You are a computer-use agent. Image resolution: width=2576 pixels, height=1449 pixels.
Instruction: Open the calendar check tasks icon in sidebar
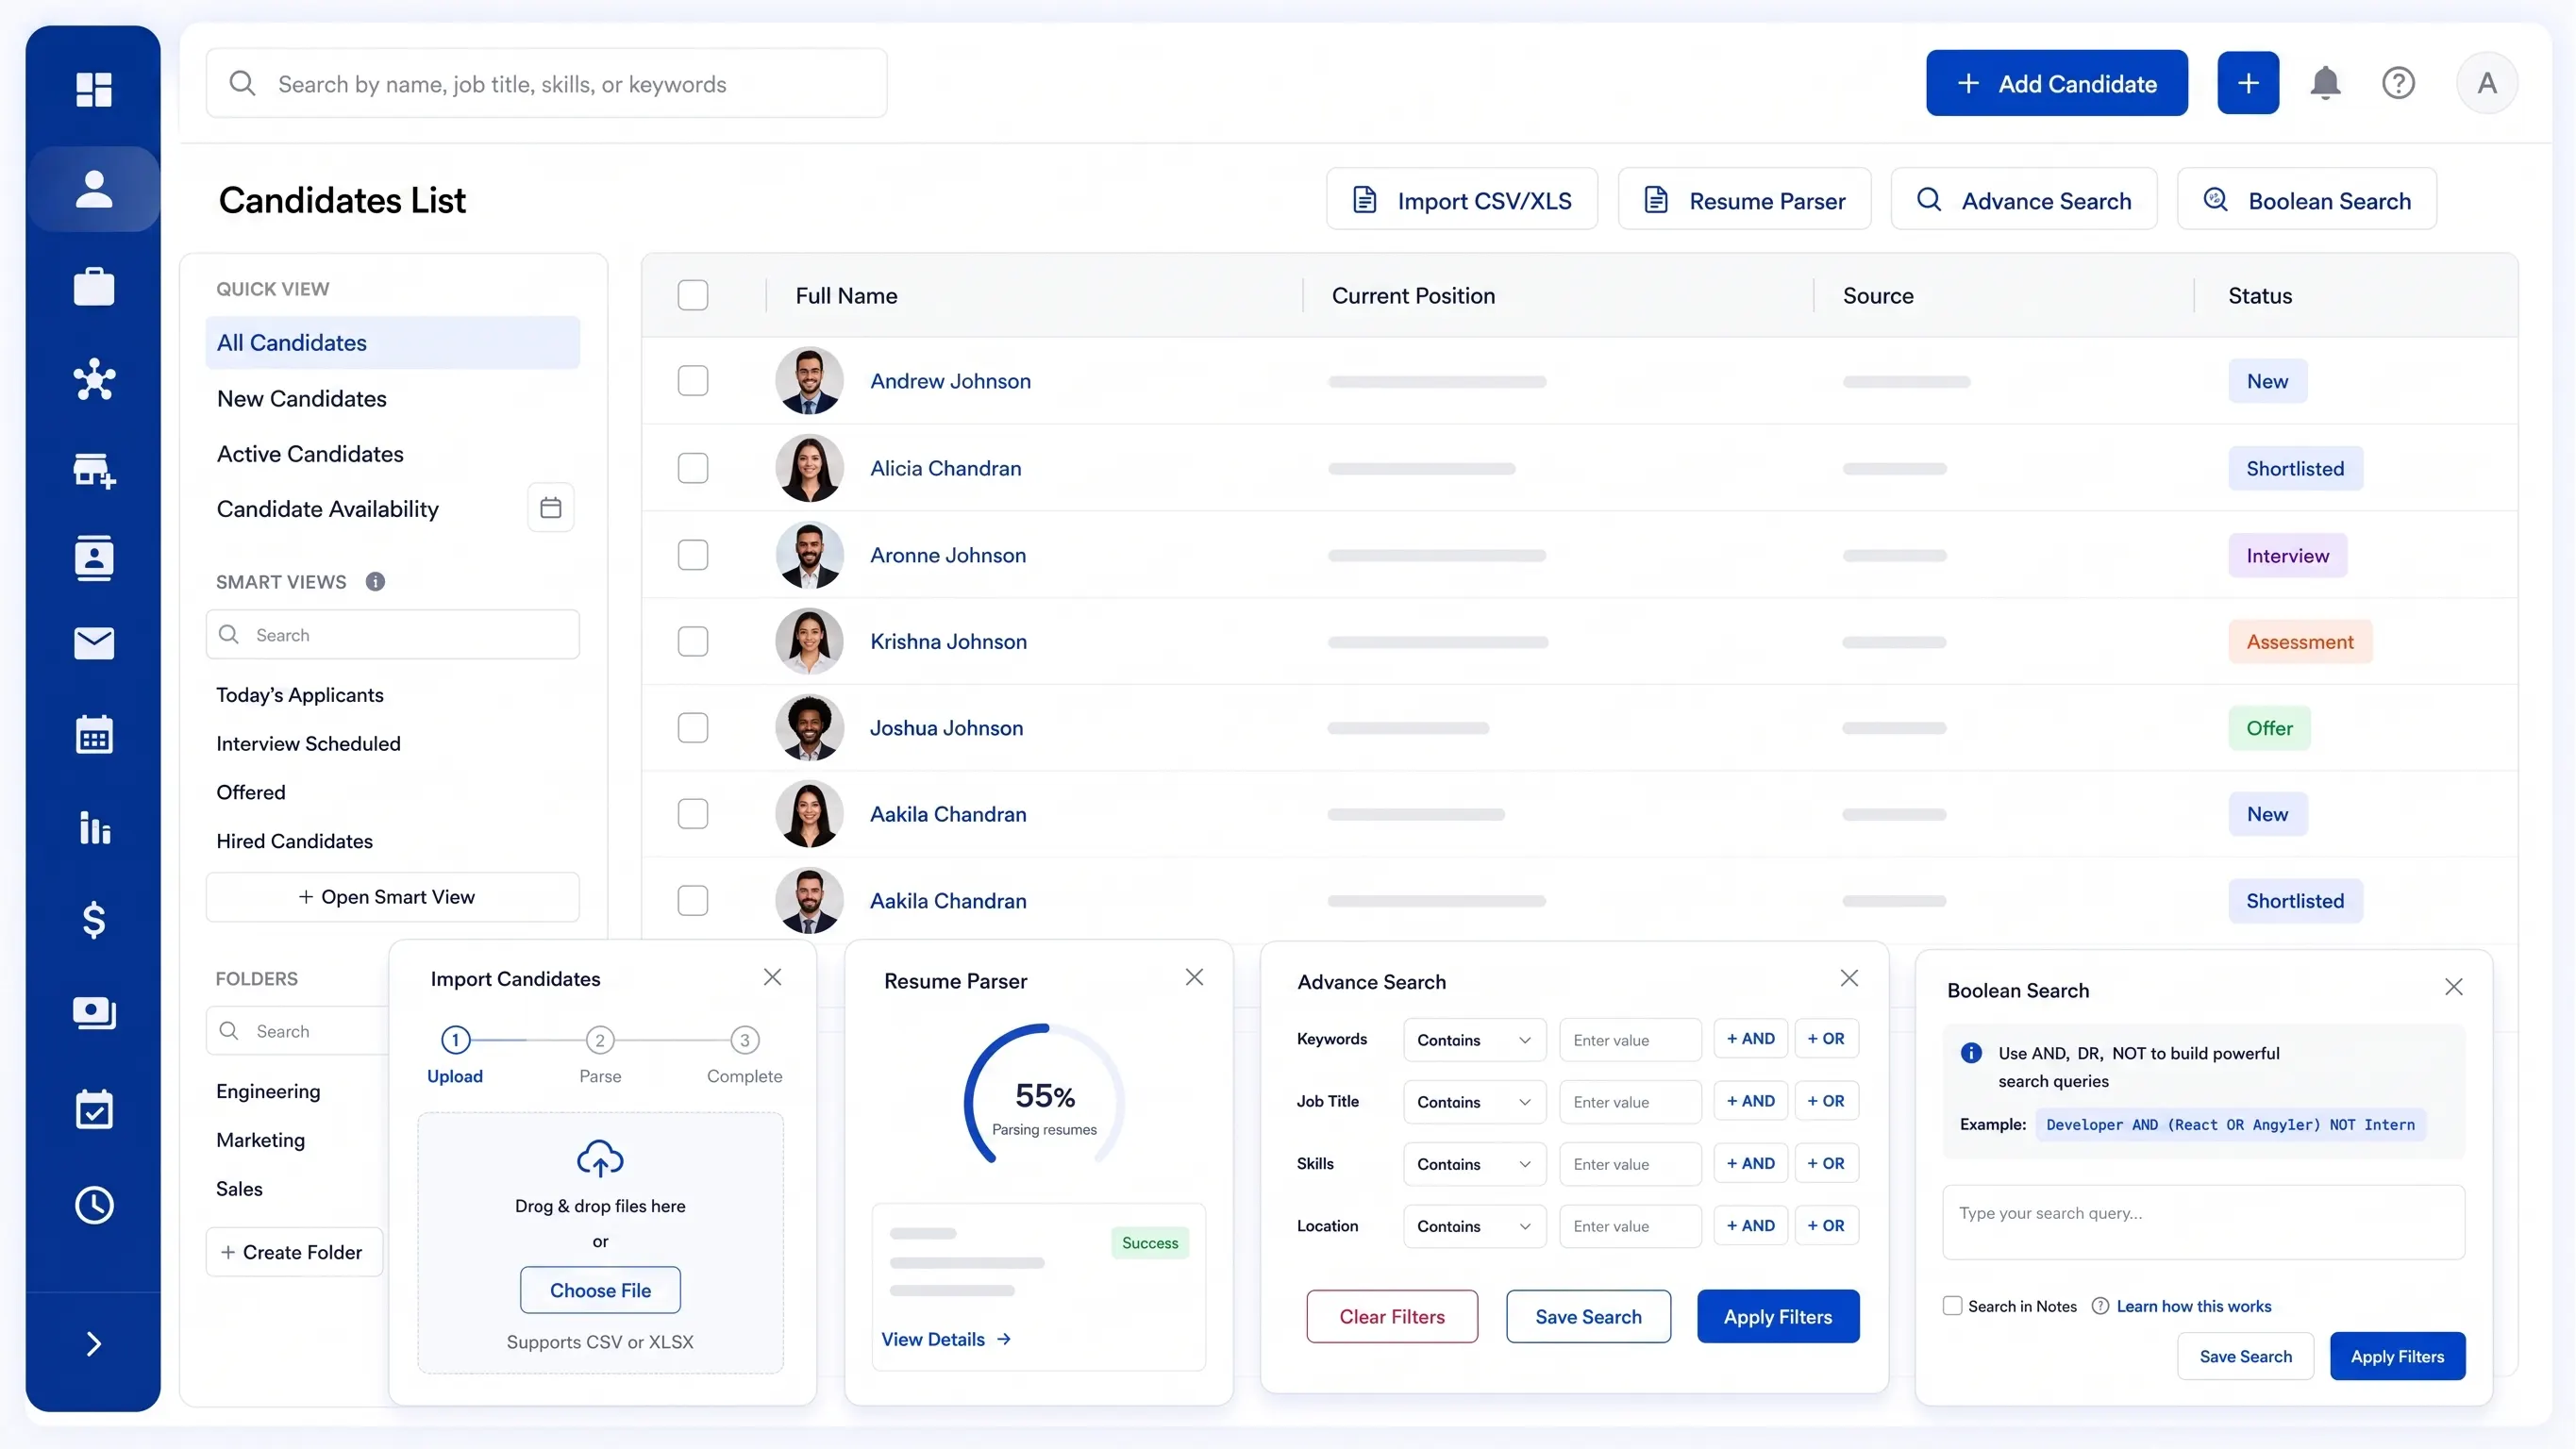coord(94,1109)
